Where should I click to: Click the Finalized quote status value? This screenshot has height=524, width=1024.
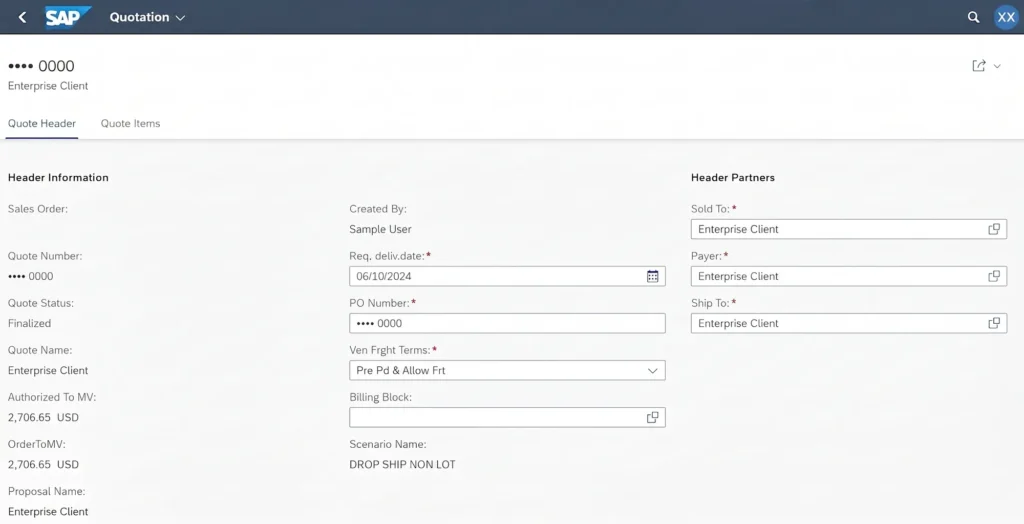point(29,323)
